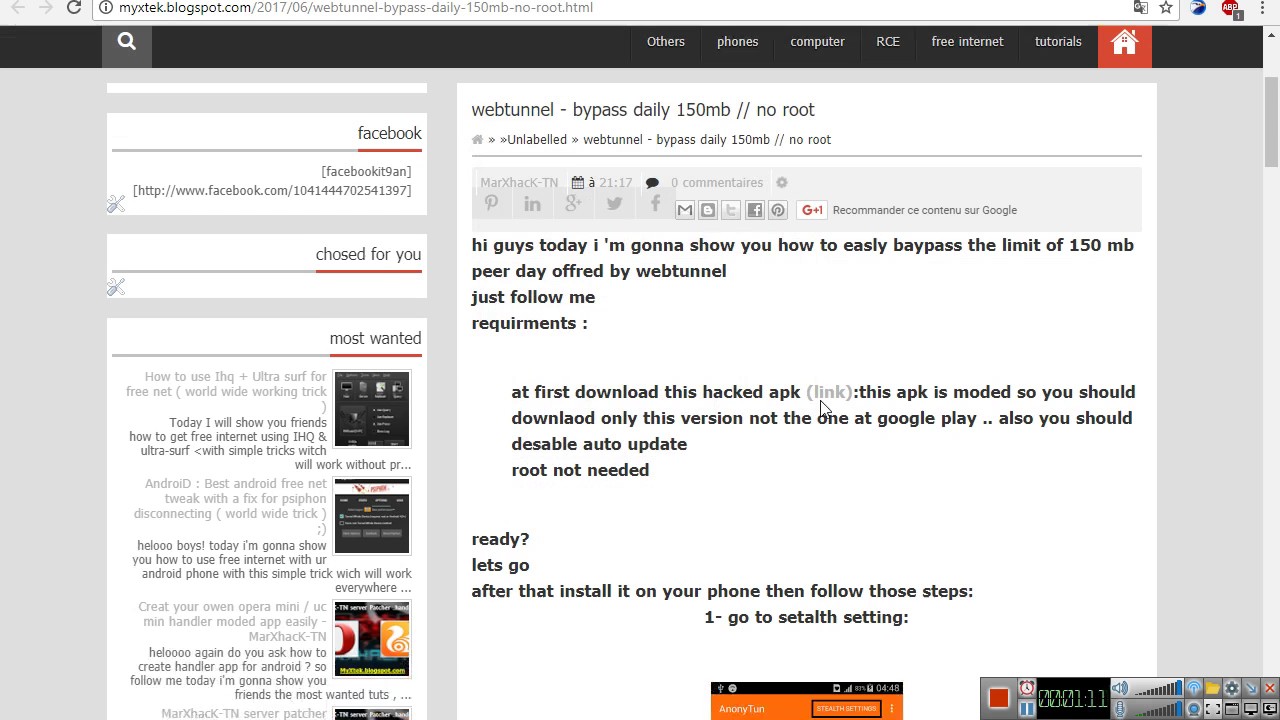Click the psiphon tweak post thumbnail
Viewport: 1280px width, 720px height.
pos(372,516)
